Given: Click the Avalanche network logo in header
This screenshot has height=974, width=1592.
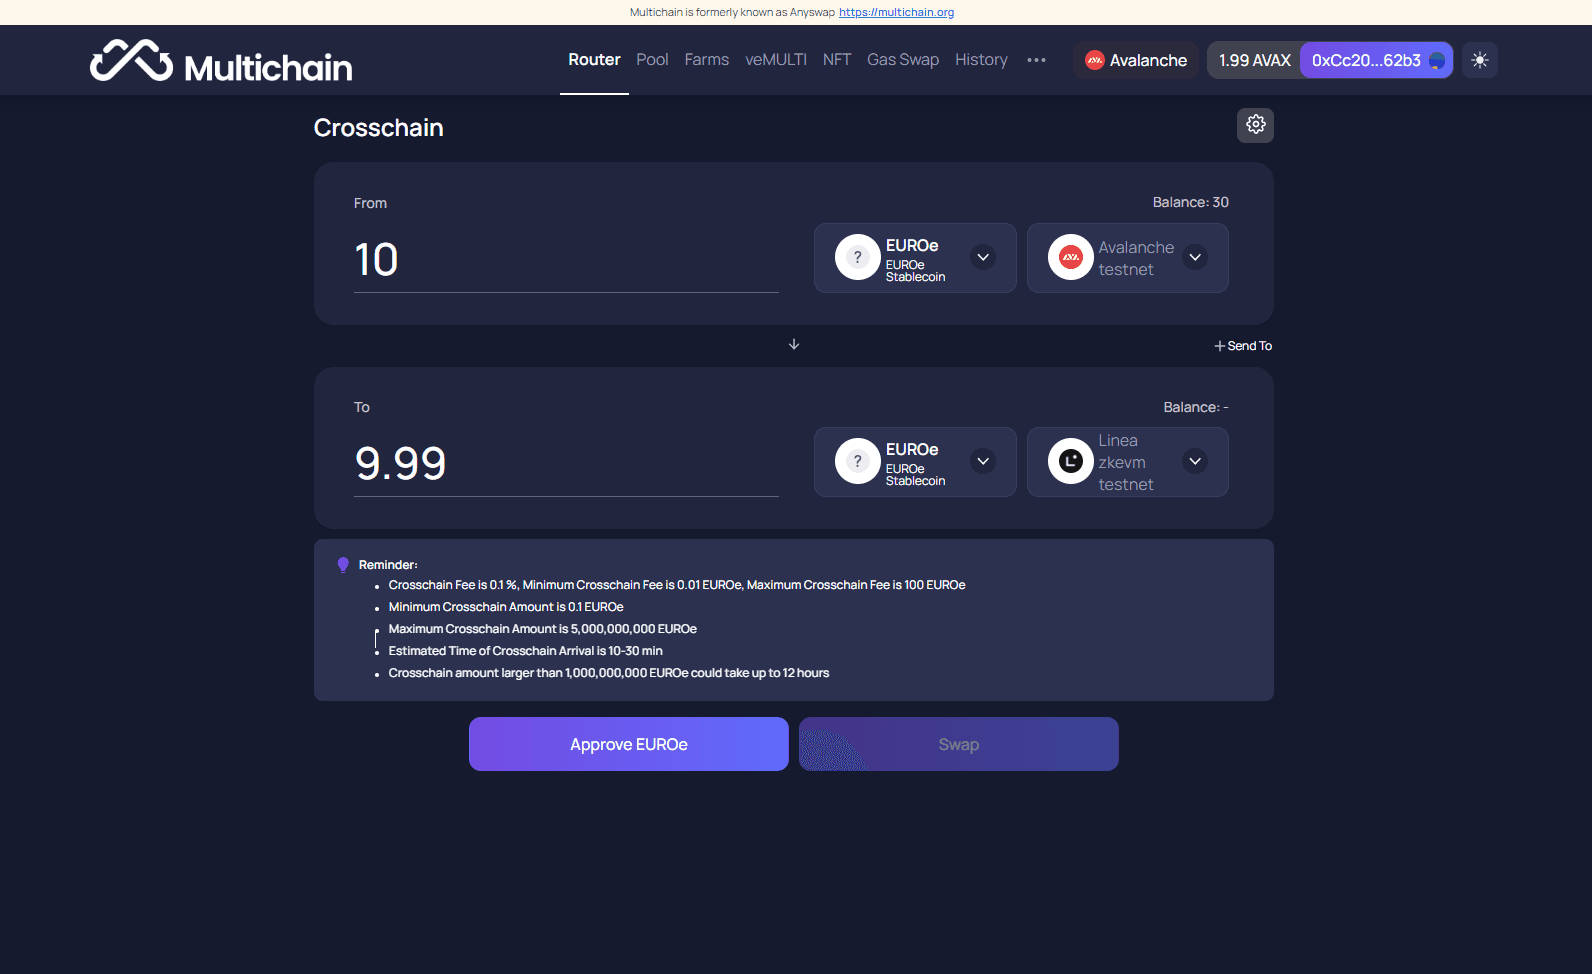Looking at the screenshot, I should click(1095, 60).
